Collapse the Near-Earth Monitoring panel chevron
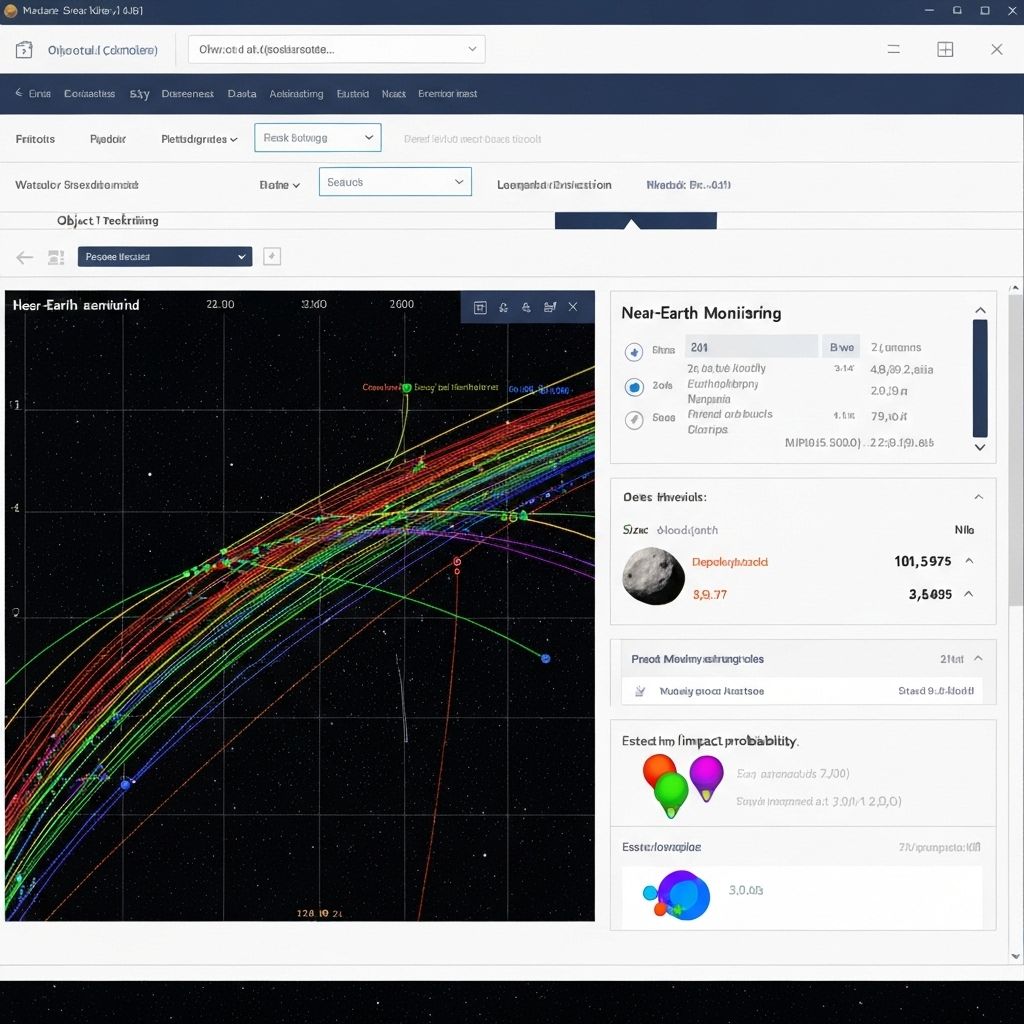Viewport: 1024px width, 1024px height. click(980, 311)
